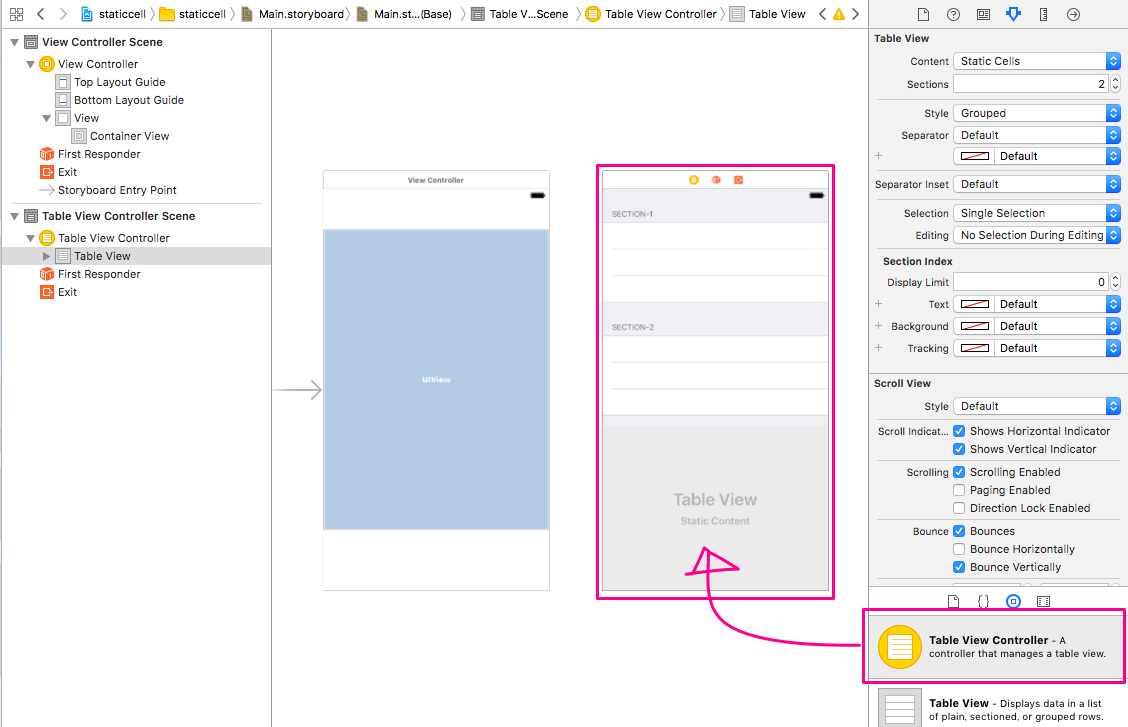The width and height of the screenshot is (1128, 727).
Task: Toggle Shows Horizontal Indicator checkbox
Action: point(959,431)
